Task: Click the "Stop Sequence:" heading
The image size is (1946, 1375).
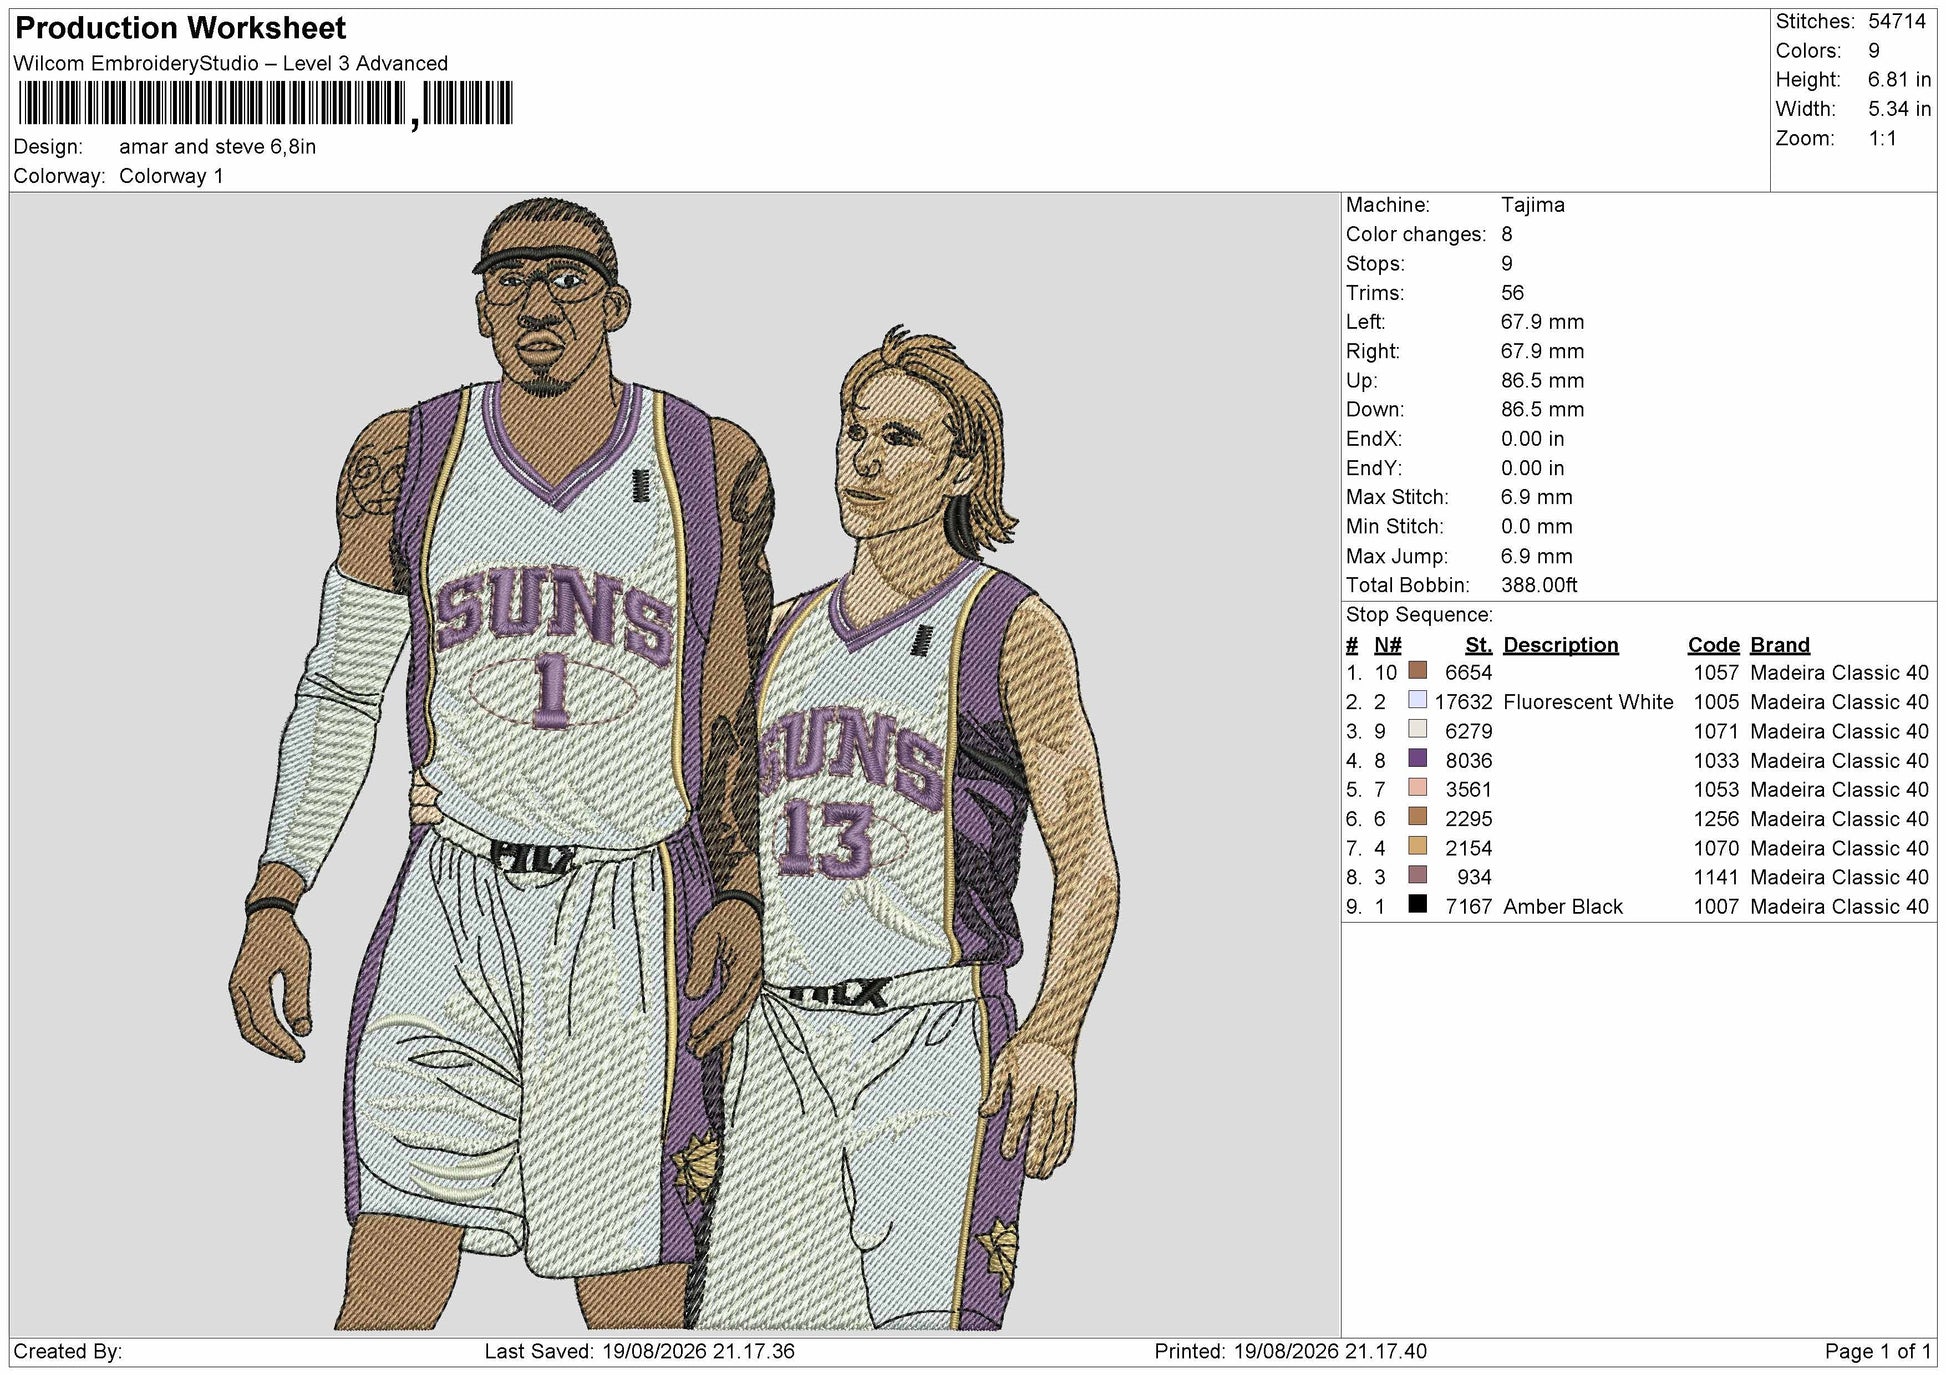Action: [1419, 615]
